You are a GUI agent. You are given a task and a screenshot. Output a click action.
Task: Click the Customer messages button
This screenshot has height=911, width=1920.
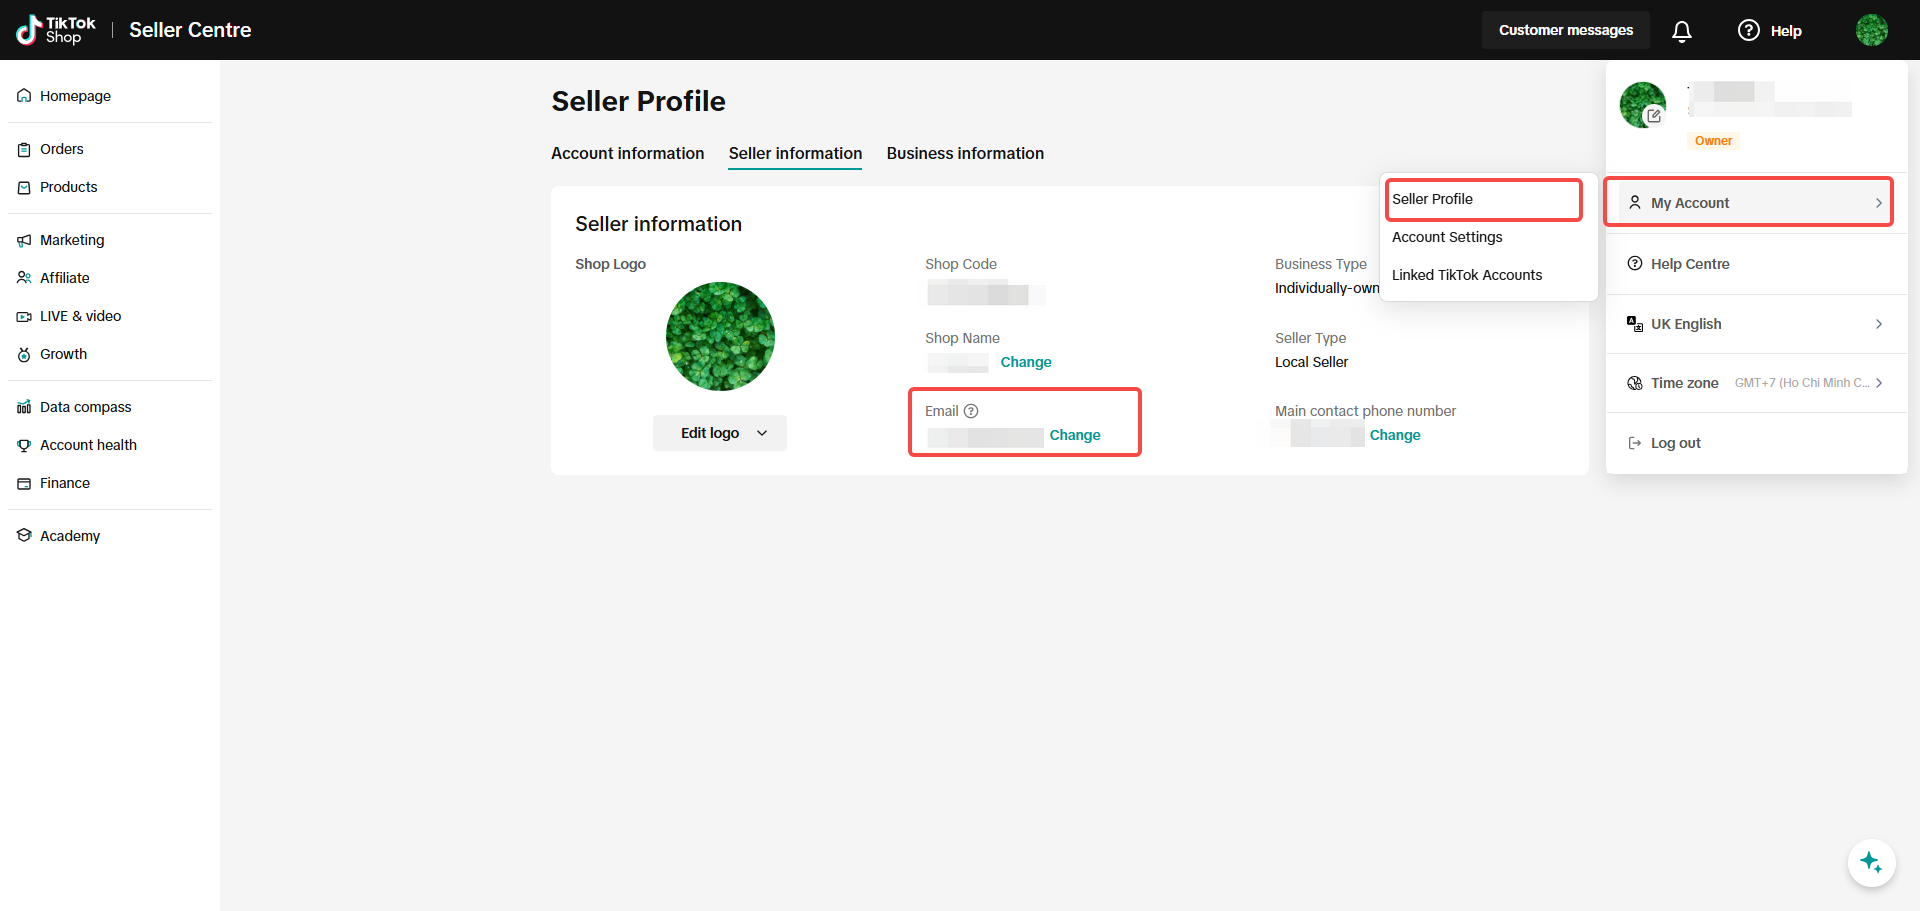[x=1565, y=30]
